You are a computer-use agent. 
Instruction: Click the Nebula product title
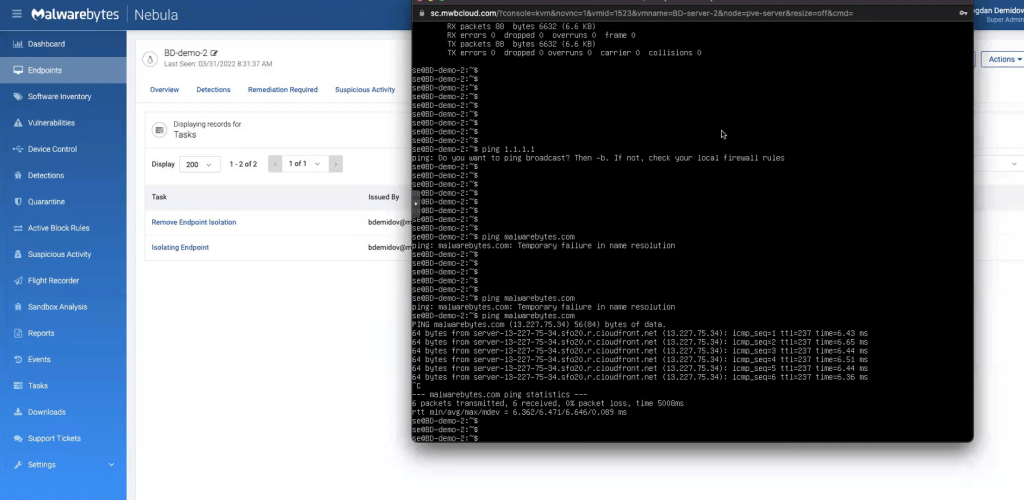(x=156, y=14)
